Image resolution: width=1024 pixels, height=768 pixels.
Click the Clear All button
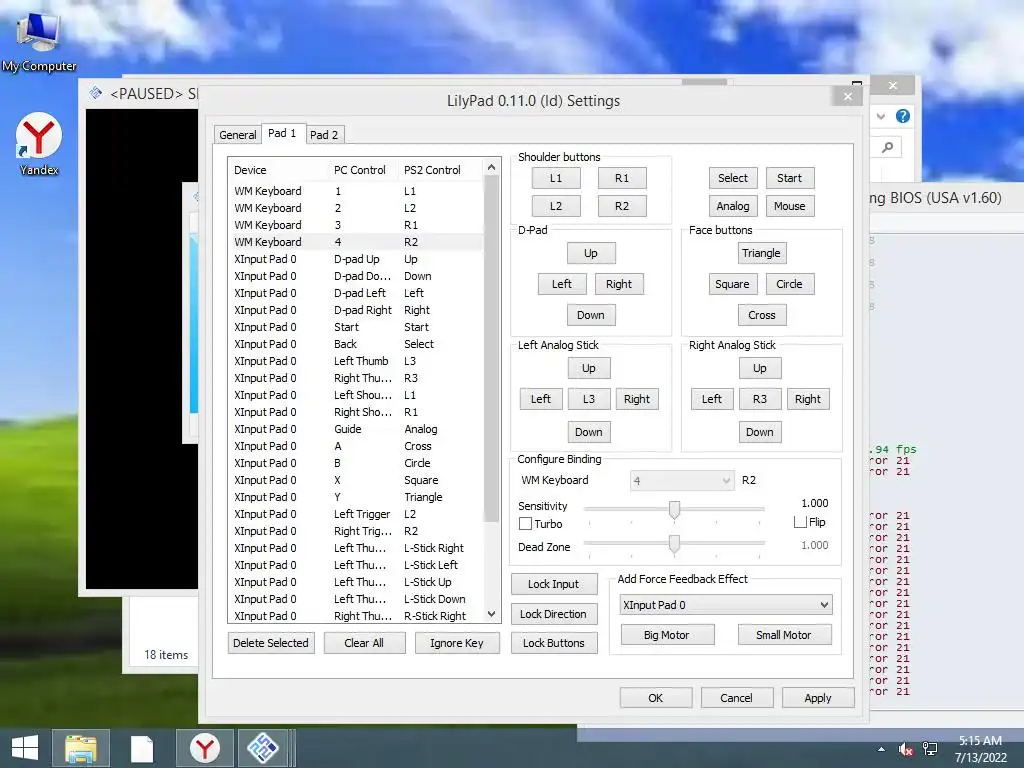pos(364,643)
